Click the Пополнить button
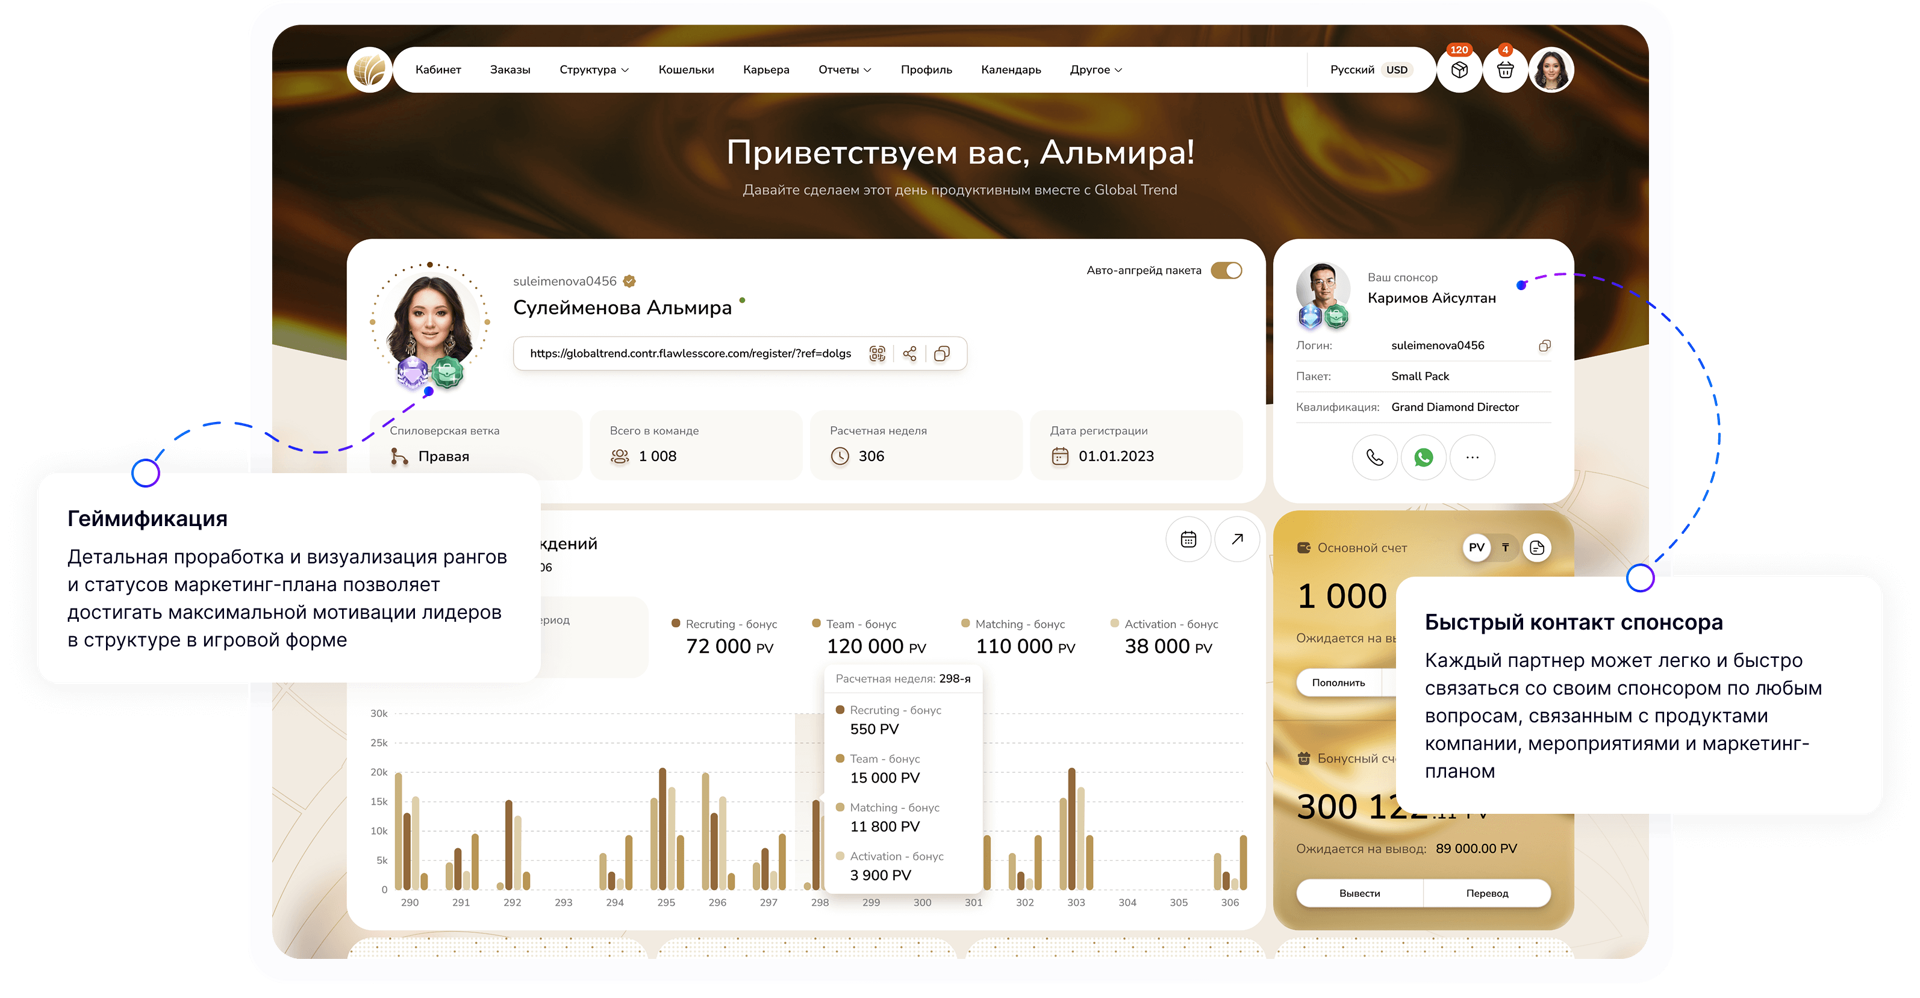1920x998 pixels. click(x=1339, y=683)
